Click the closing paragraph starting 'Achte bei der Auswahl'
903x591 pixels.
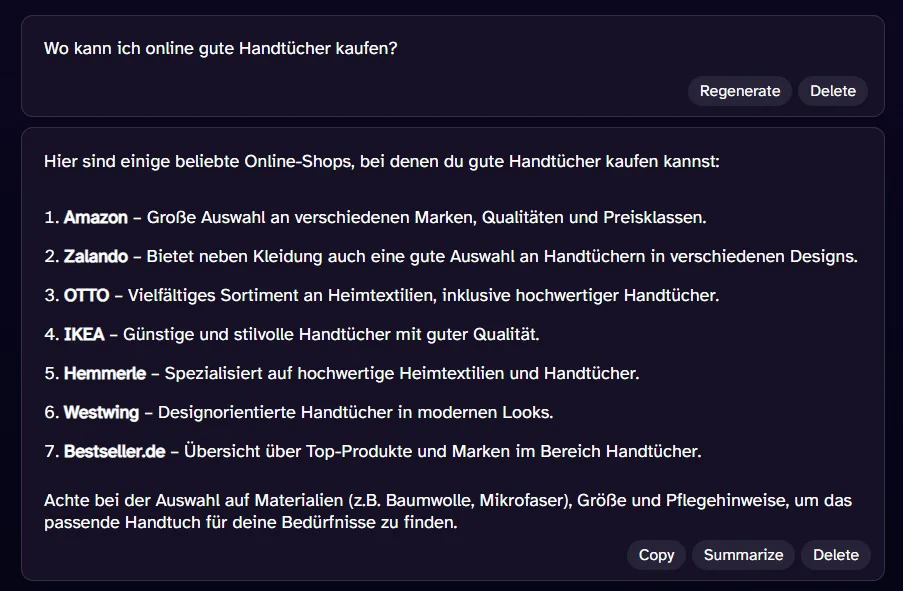pyautogui.click(x=448, y=511)
